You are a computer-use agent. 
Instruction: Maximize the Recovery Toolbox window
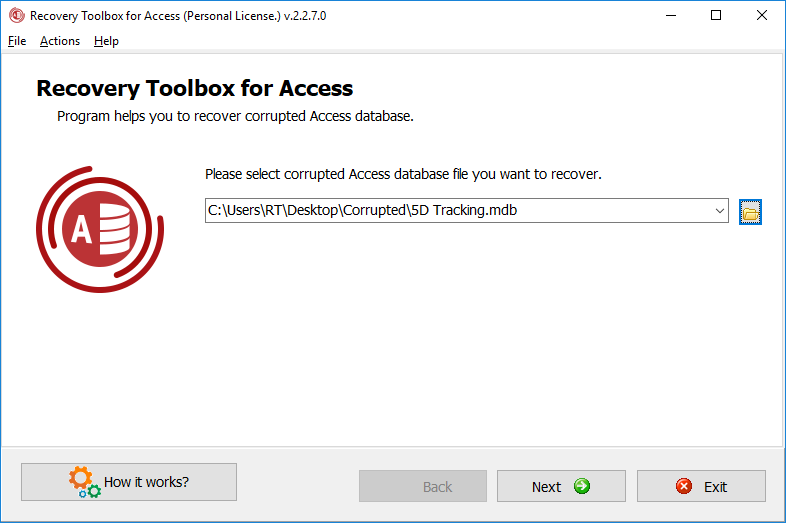pyautogui.click(x=716, y=16)
